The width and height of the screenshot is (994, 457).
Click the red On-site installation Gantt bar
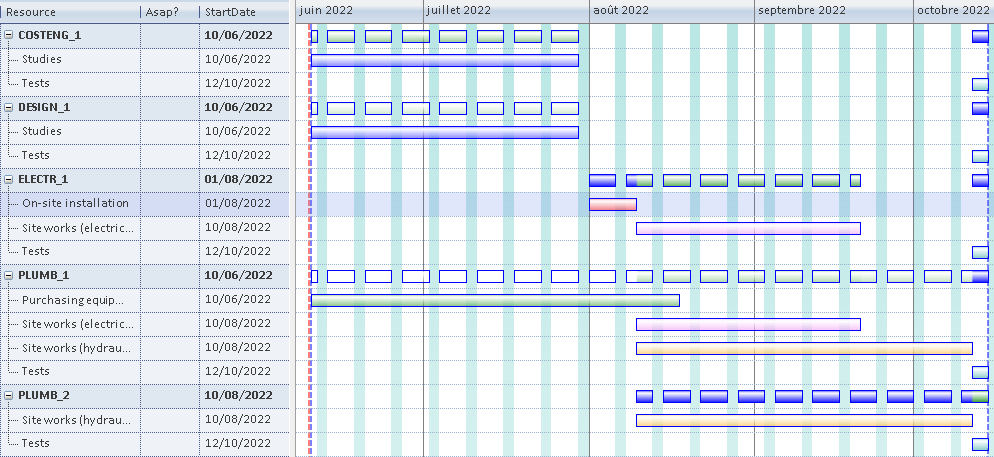click(x=612, y=204)
